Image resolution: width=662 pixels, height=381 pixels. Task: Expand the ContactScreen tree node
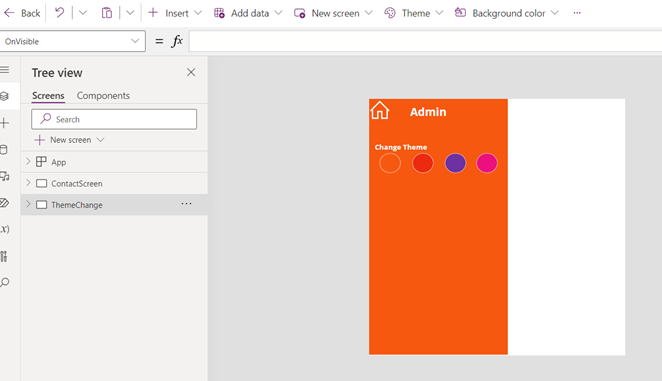(x=28, y=183)
